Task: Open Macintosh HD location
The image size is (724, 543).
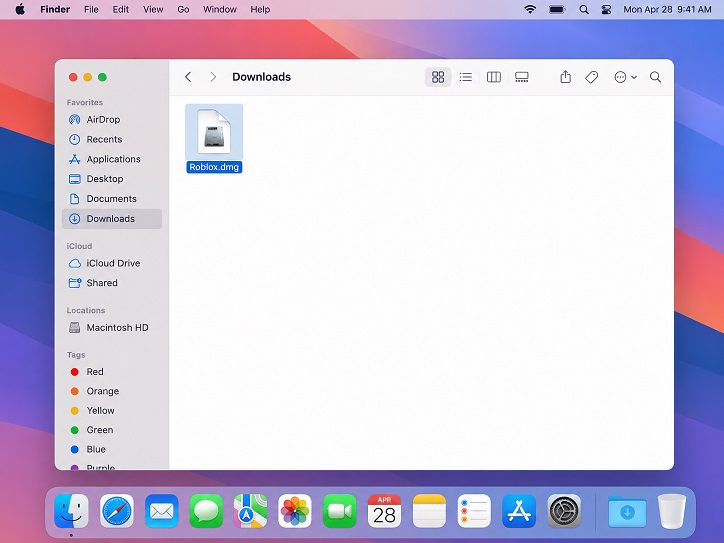Action: tap(112, 327)
